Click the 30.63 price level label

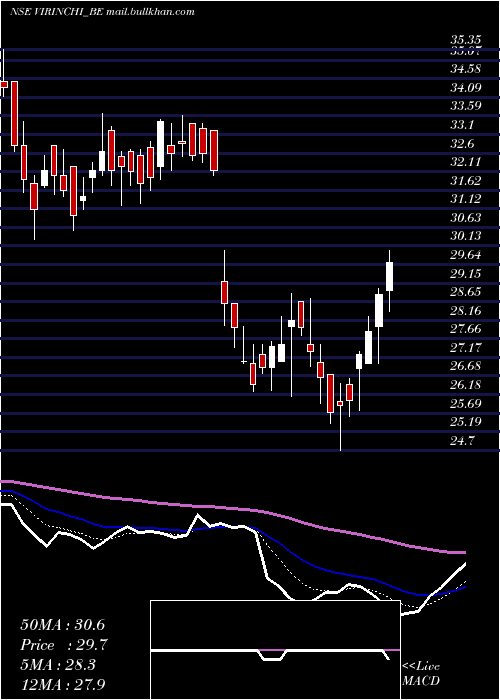click(466, 217)
